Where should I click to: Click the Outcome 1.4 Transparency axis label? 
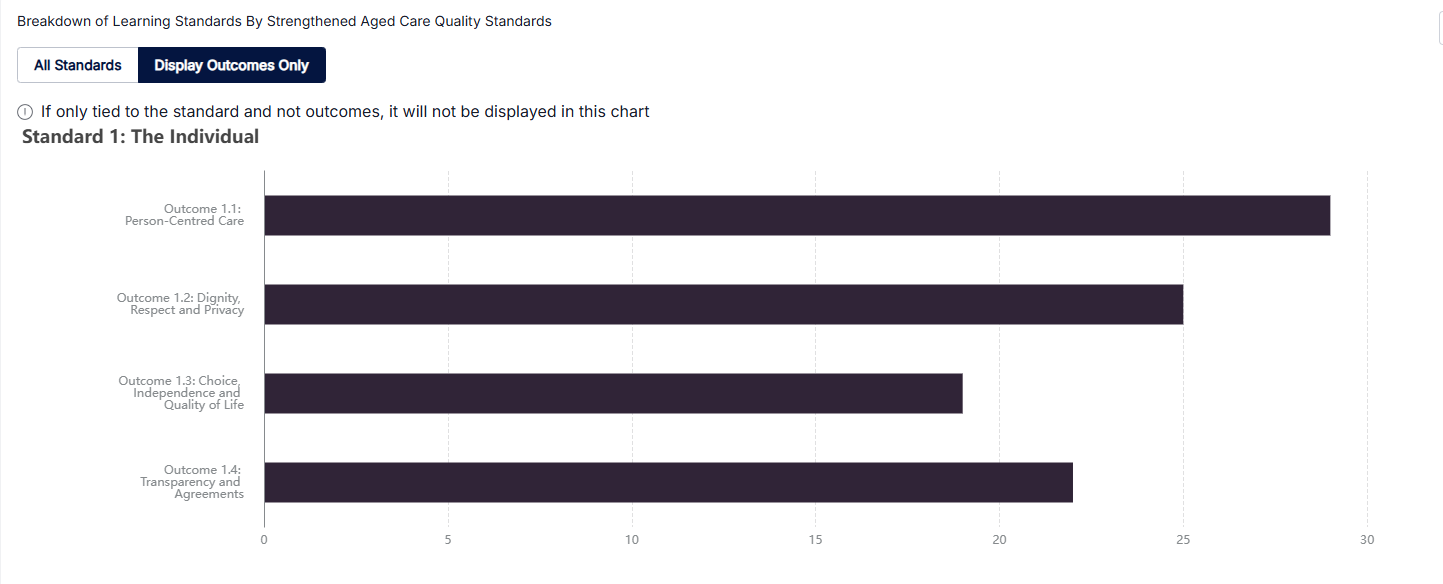(193, 482)
